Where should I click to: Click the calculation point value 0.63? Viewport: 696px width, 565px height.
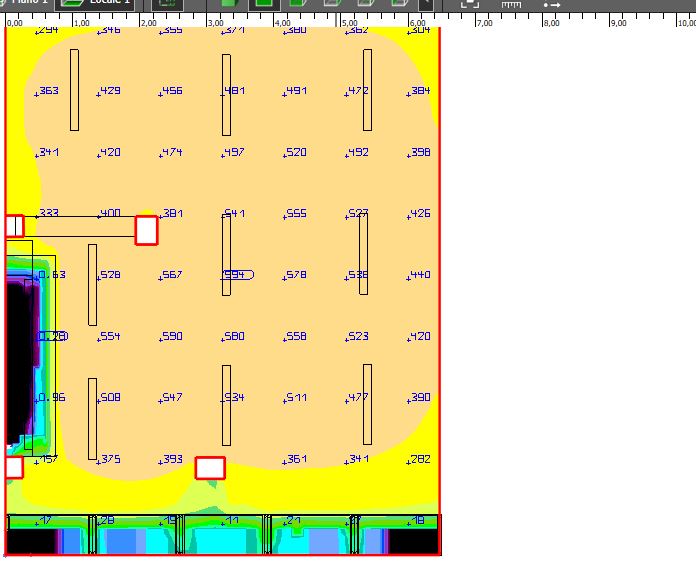coord(52,275)
